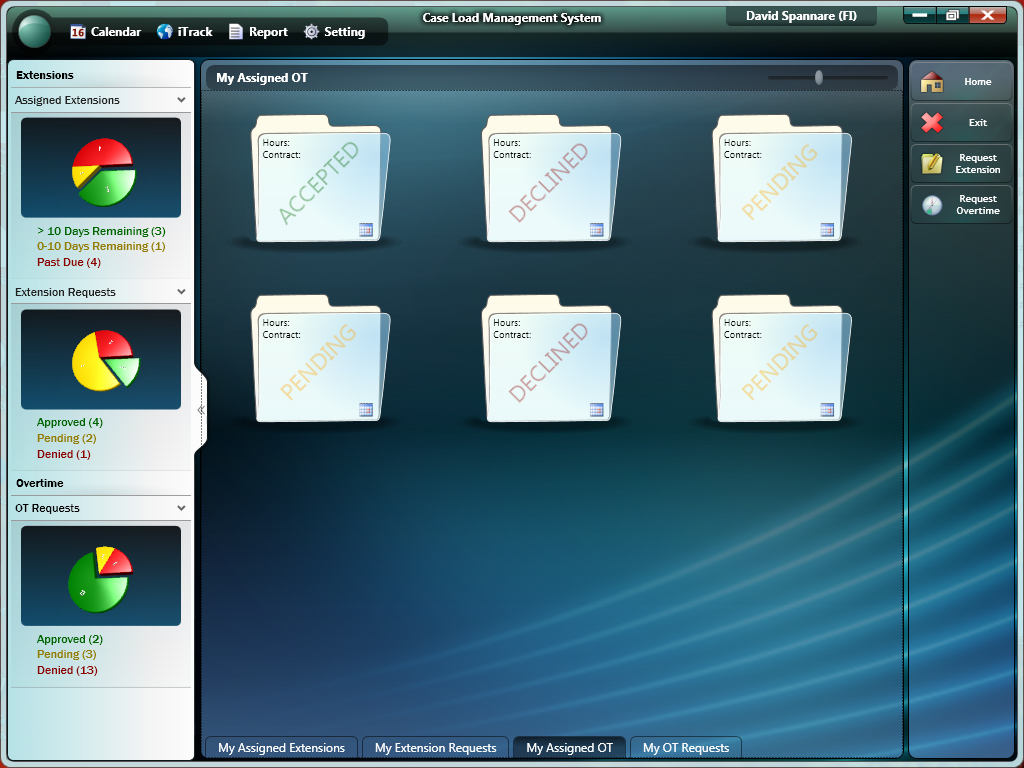This screenshot has width=1024, height=768.
Task: Click the green orb application button
Action: click(36, 30)
